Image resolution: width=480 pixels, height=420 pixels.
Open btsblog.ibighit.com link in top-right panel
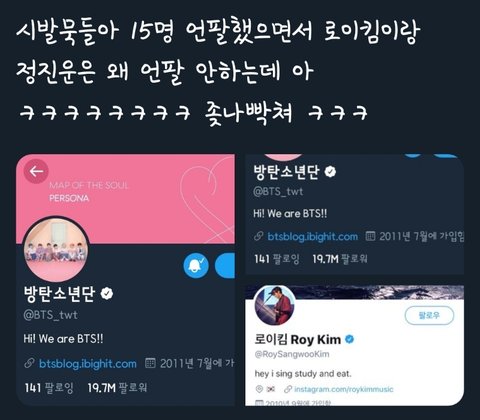(x=313, y=237)
